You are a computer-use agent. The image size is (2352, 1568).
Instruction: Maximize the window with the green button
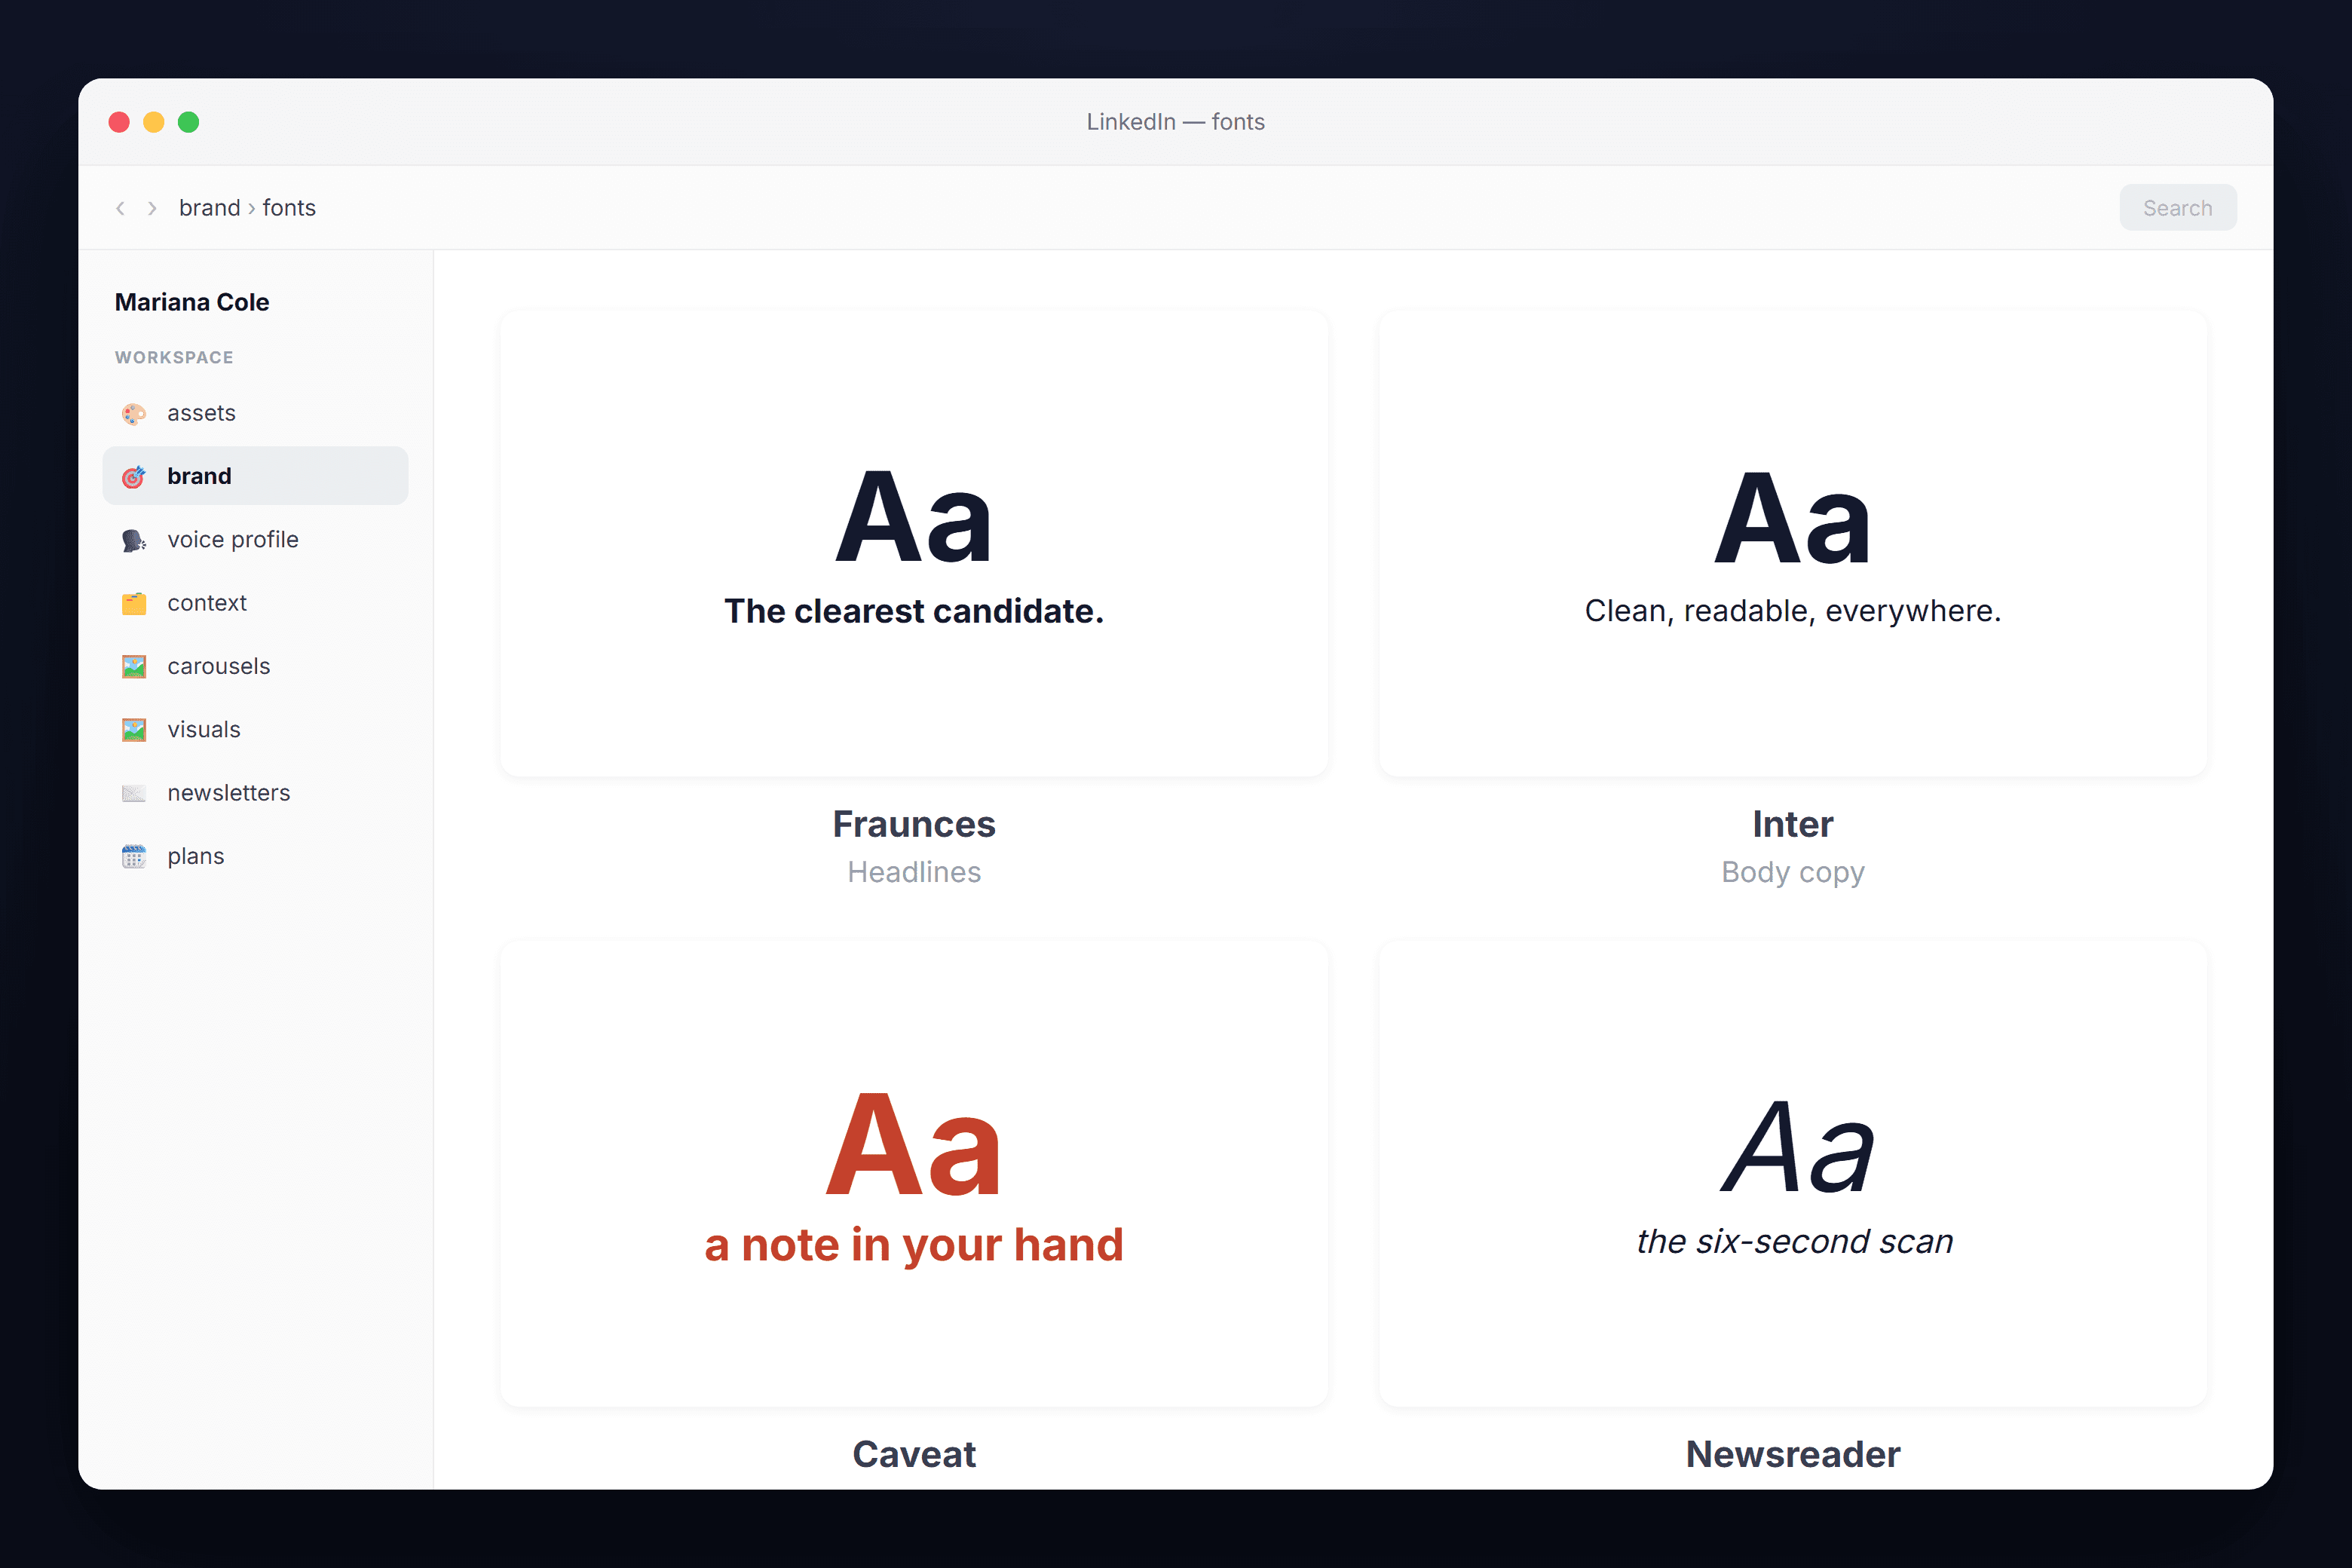[189, 122]
